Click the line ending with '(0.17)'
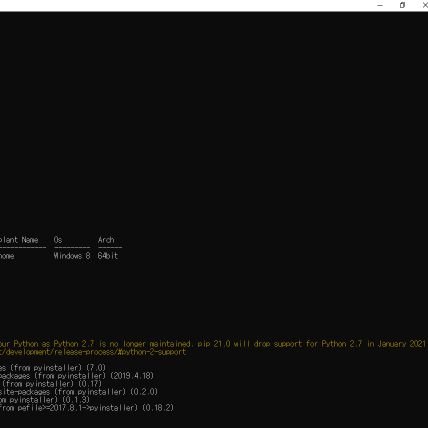Screen dimensions: 428x428 51,384
